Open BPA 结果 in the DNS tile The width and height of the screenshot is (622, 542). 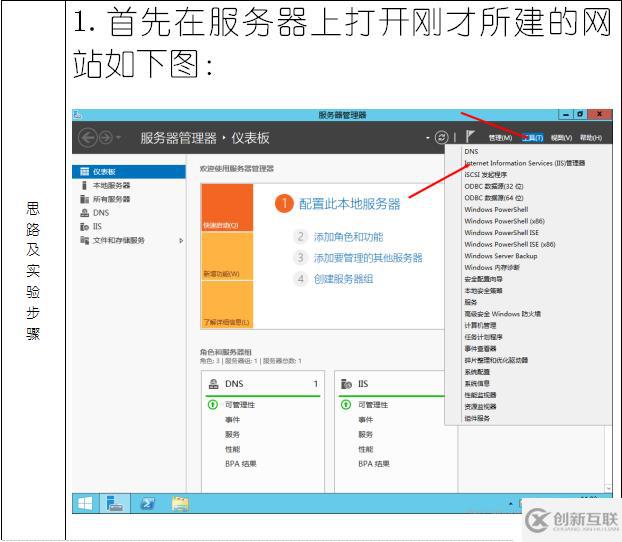tap(241, 463)
